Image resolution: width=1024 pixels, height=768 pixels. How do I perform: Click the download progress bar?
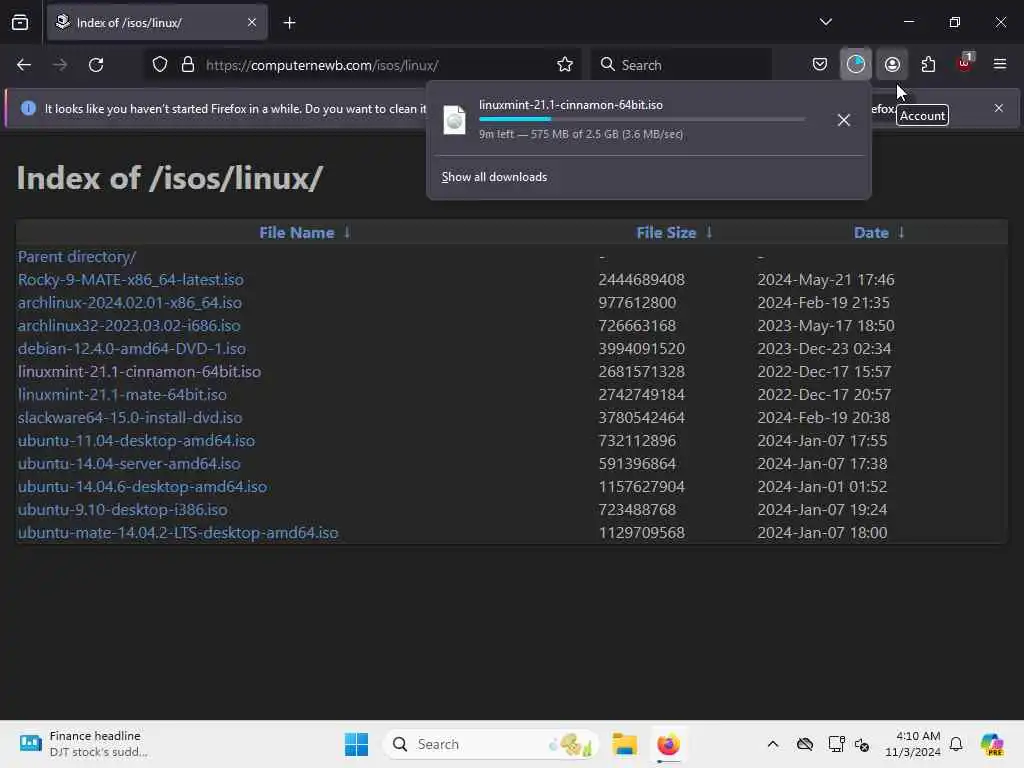[642, 119]
